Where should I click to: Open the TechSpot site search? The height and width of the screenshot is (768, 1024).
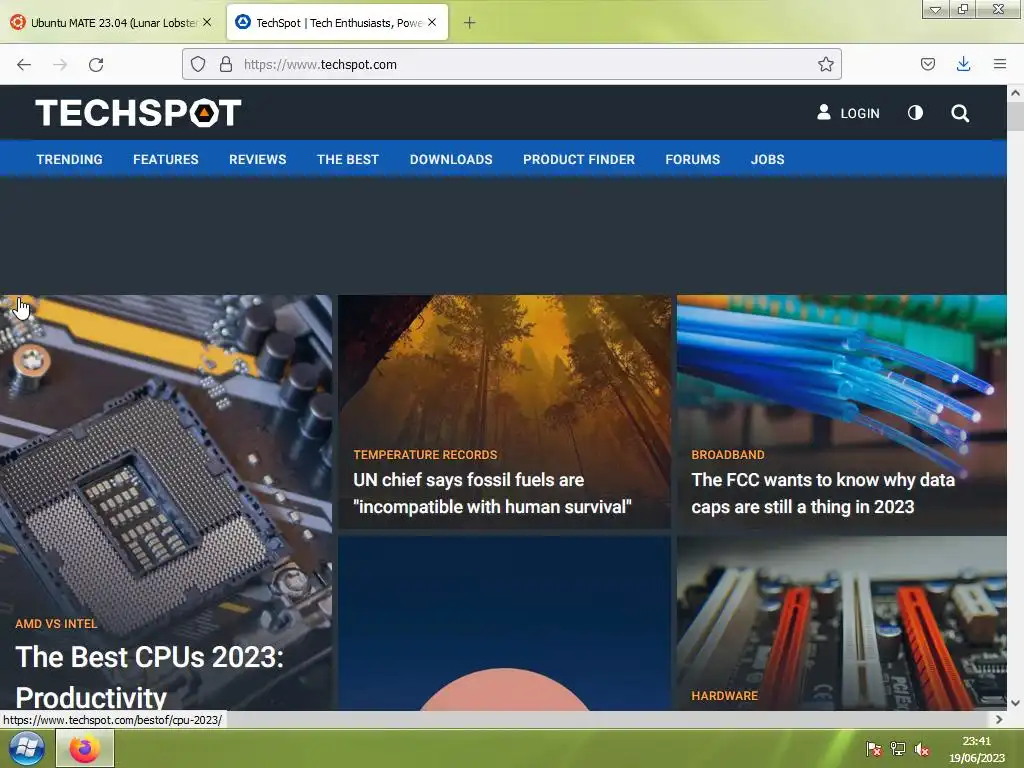coord(959,113)
